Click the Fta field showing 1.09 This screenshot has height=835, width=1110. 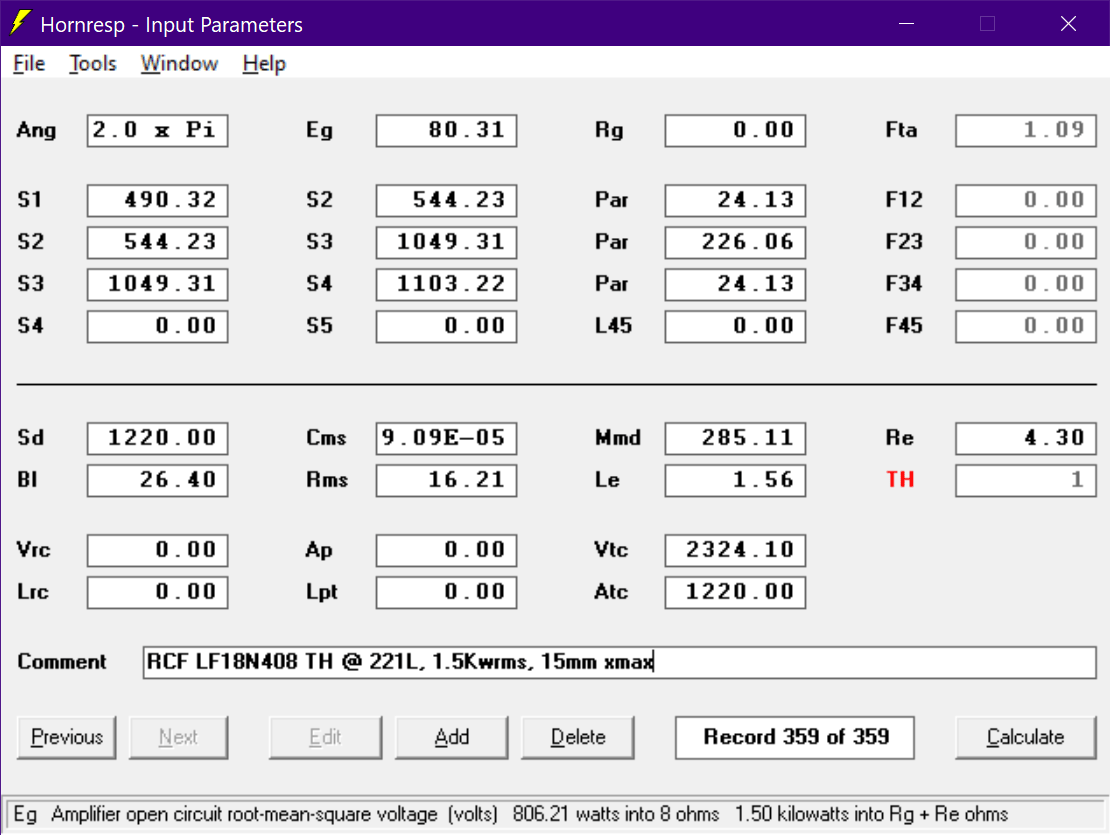pyautogui.click(x=1026, y=130)
